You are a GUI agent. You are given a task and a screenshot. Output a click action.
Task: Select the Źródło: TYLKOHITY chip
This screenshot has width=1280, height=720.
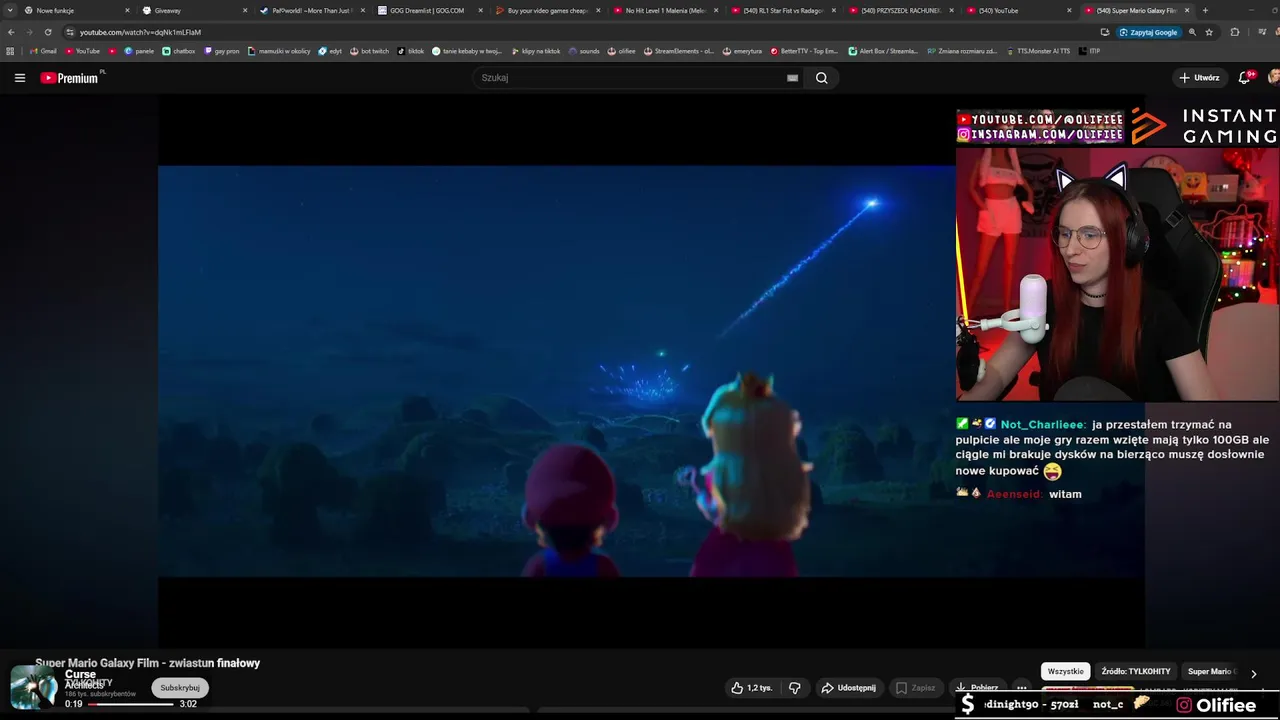click(1135, 672)
